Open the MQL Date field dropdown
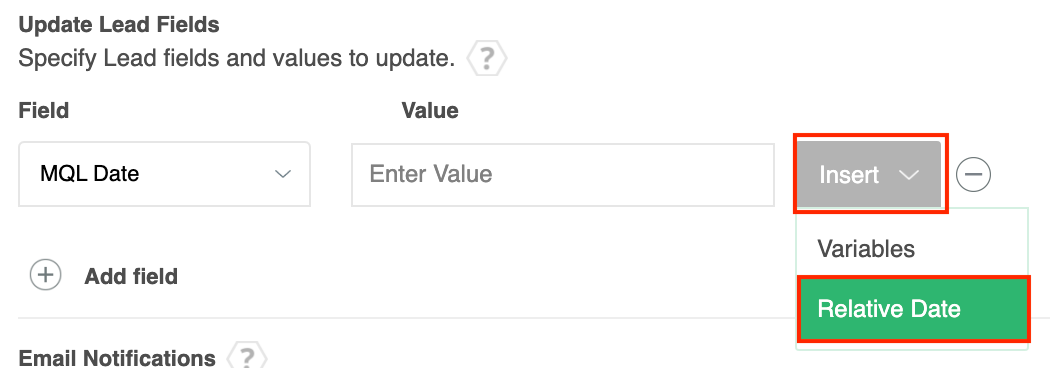Image resolution: width=1050 pixels, height=368 pixels. point(164,174)
